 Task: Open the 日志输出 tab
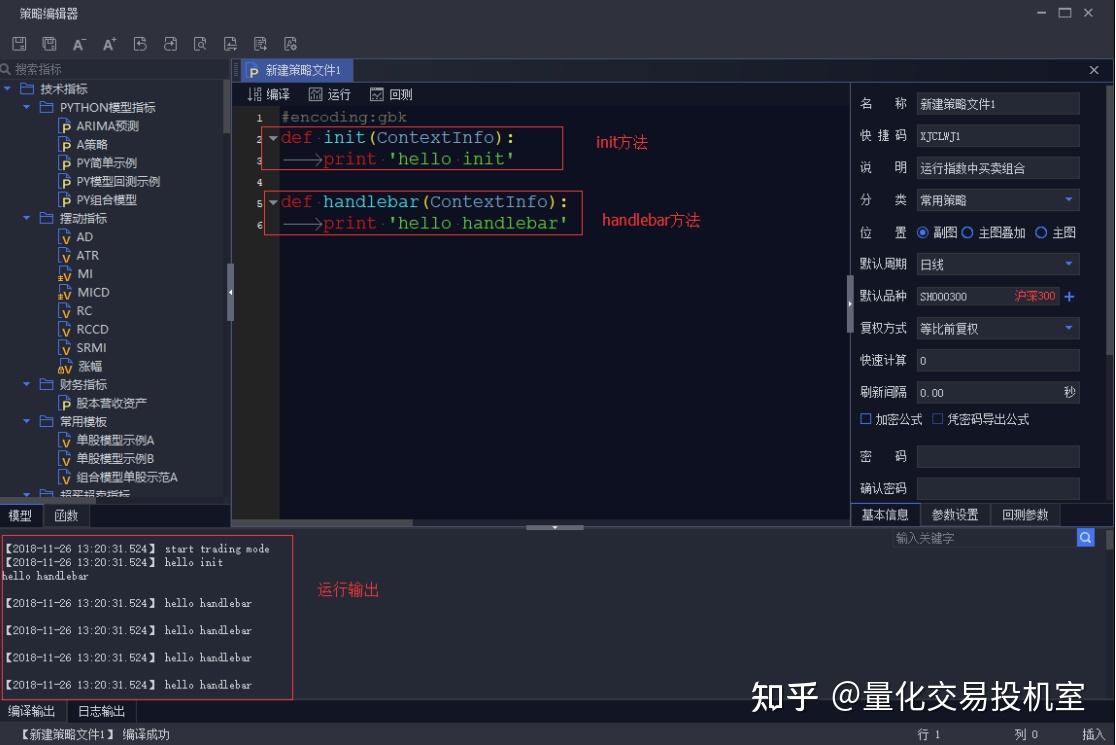tap(100, 710)
